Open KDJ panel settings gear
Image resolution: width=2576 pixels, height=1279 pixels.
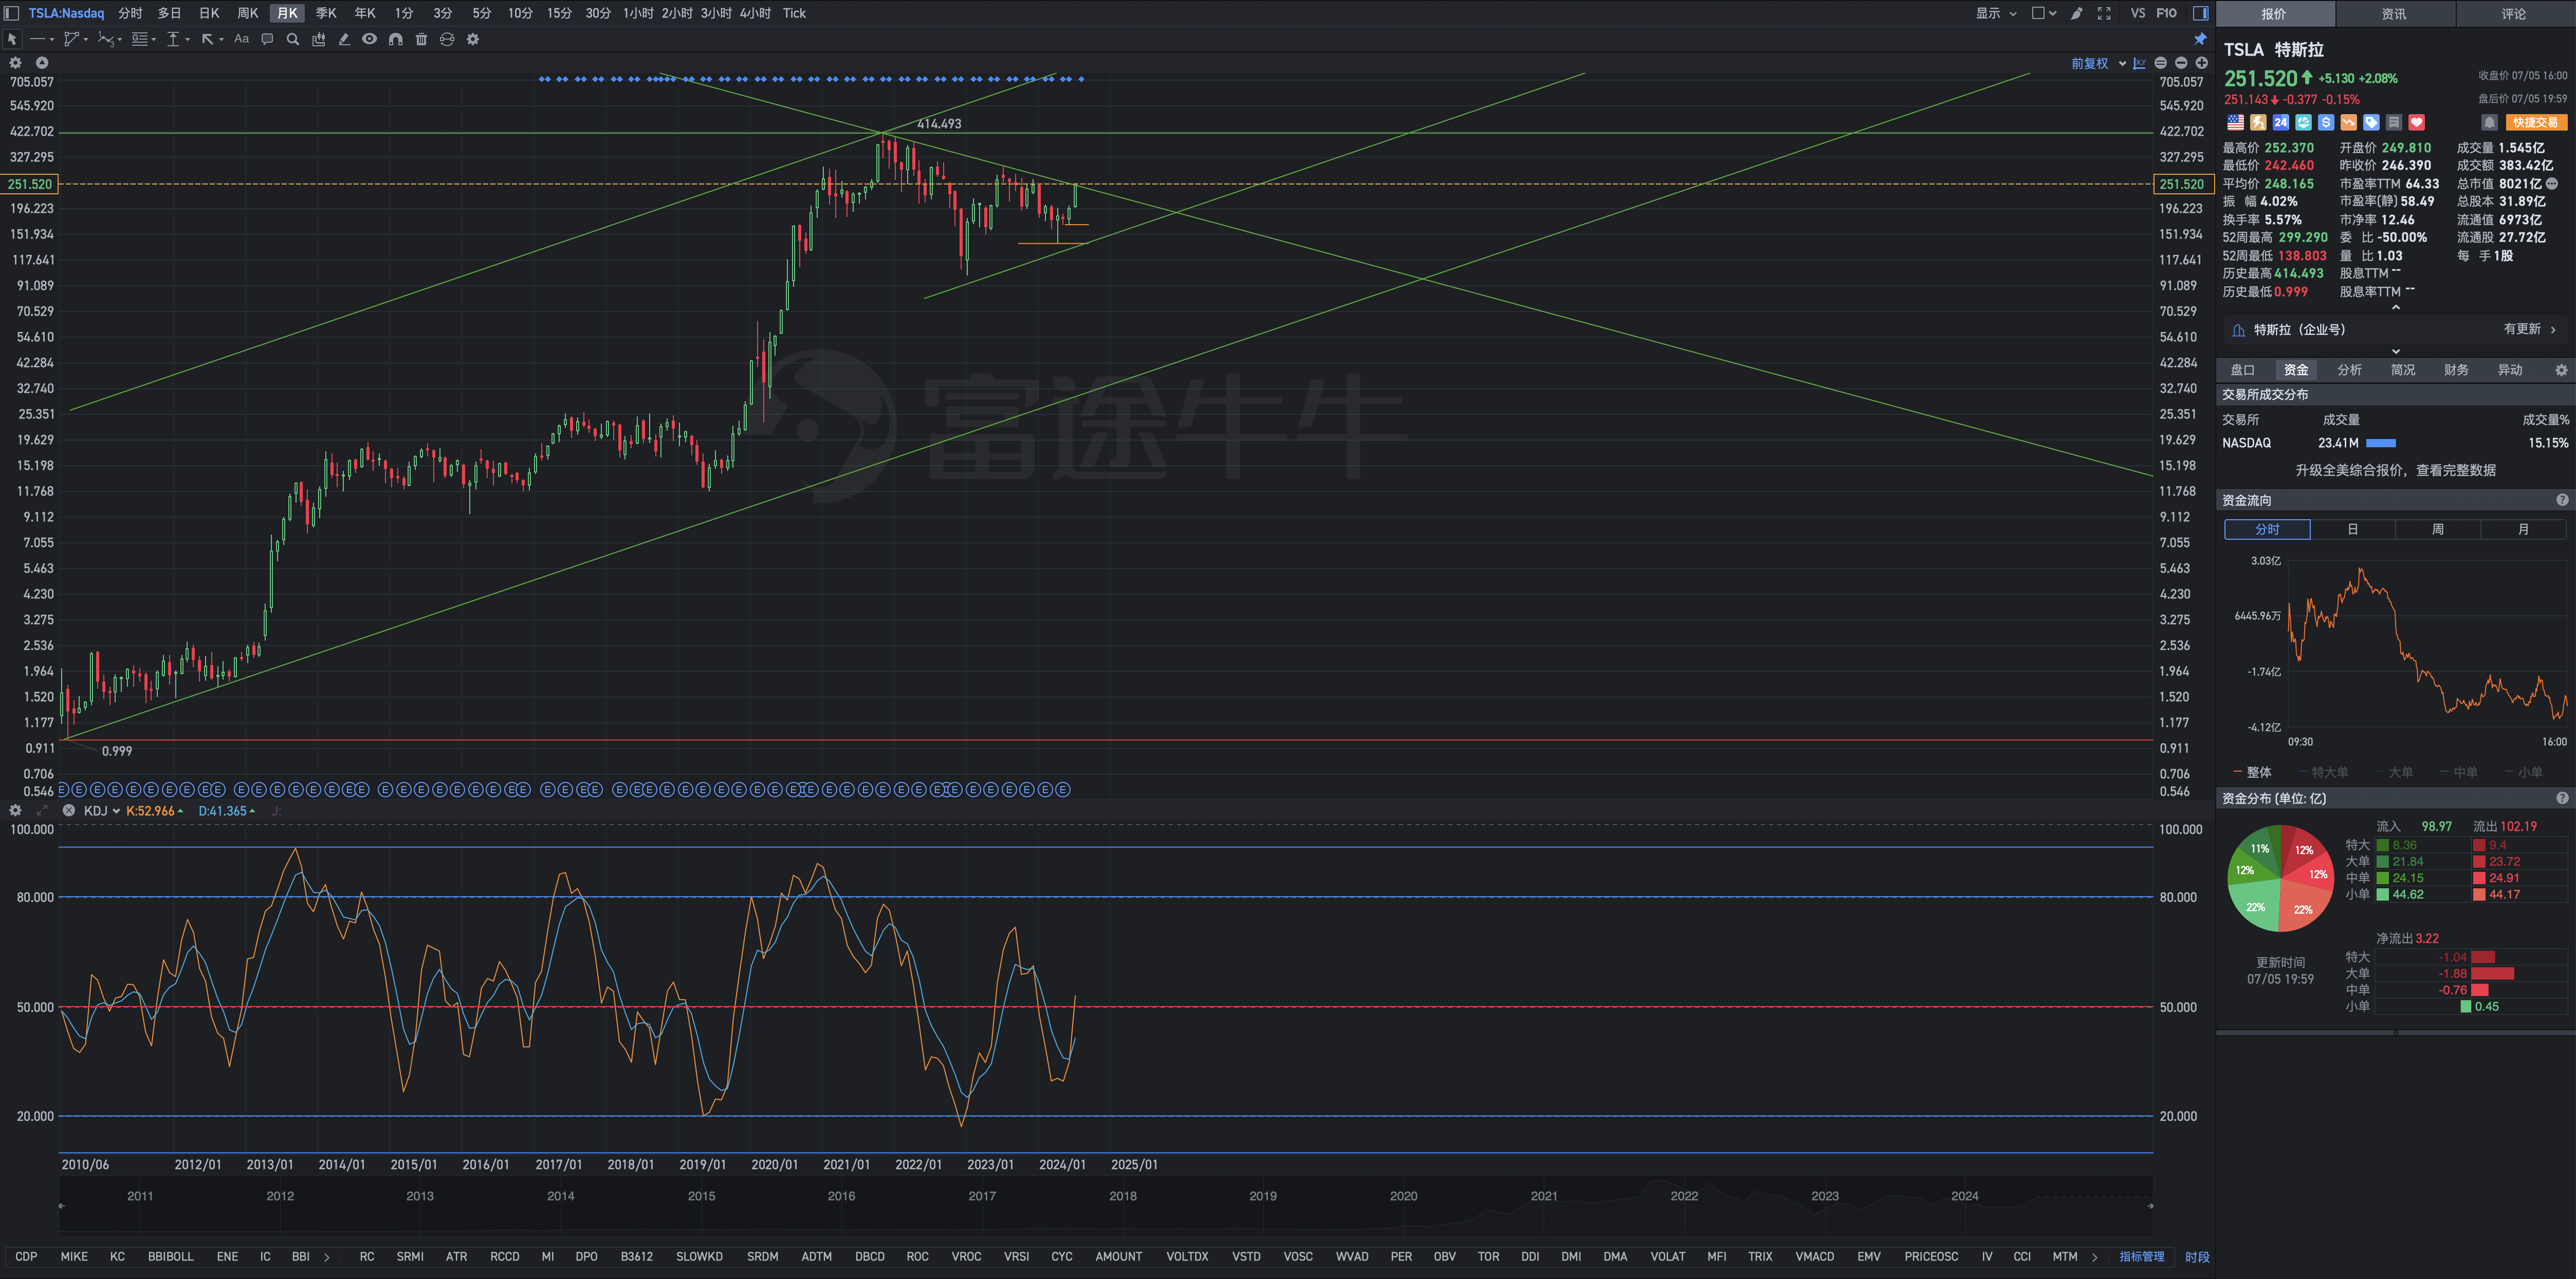click(15, 810)
